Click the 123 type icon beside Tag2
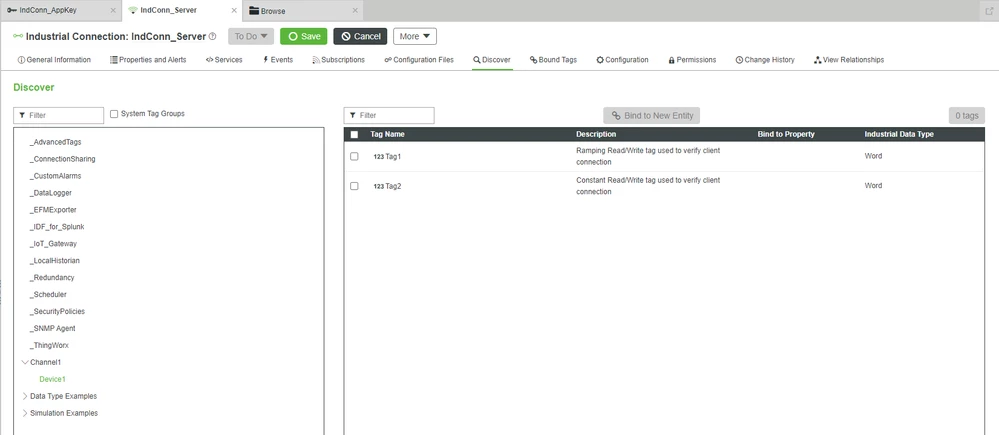The image size is (999, 435). click(378, 187)
